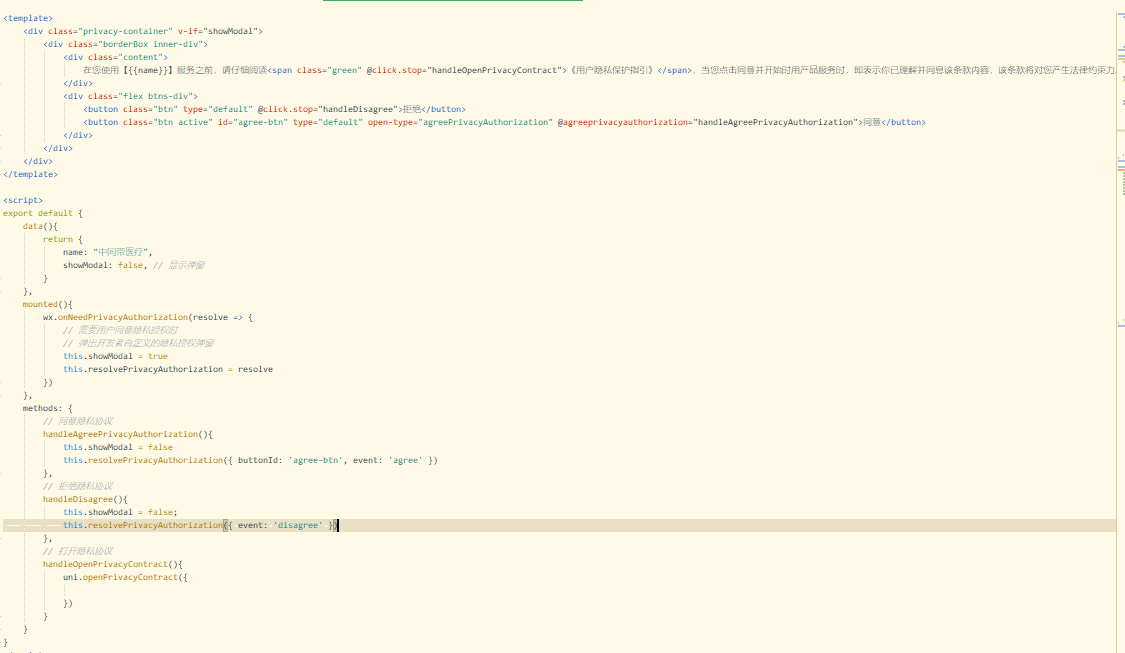This screenshot has width=1125, height=653.
Task: Click the 'methods: {' line
Action: (47, 408)
